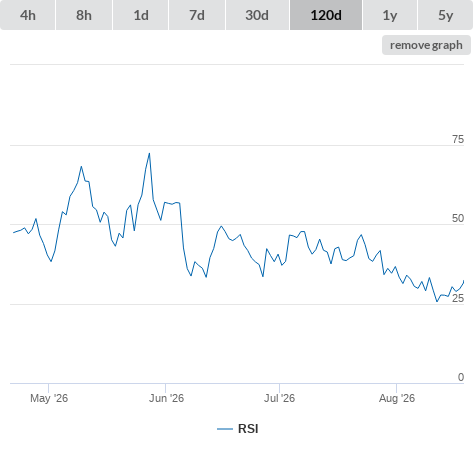Click the May '26 axis label

click(x=49, y=398)
